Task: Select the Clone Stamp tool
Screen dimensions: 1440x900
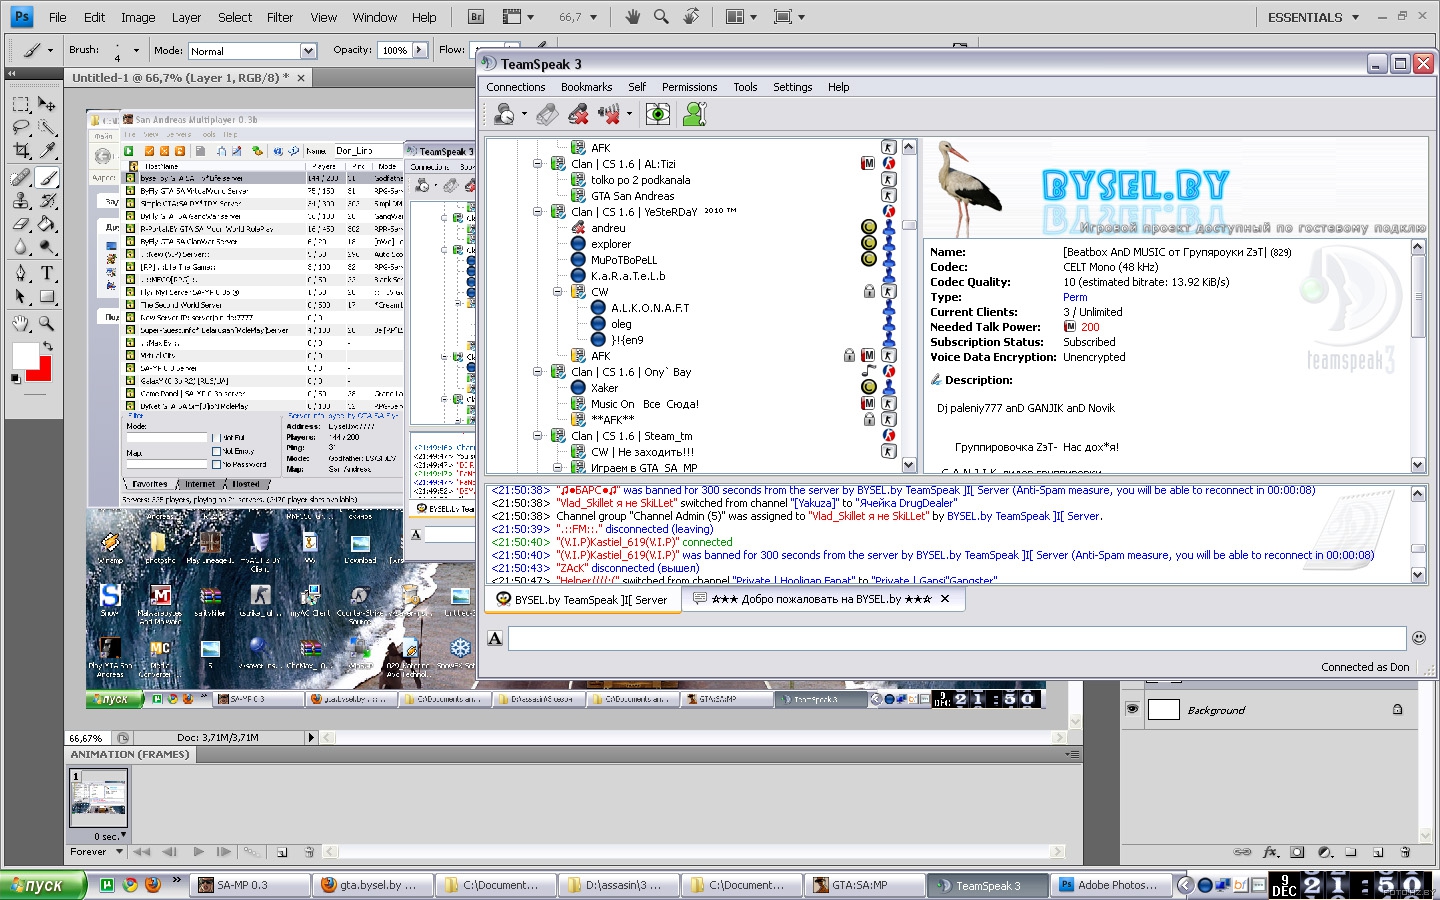Action: (20, 201)
